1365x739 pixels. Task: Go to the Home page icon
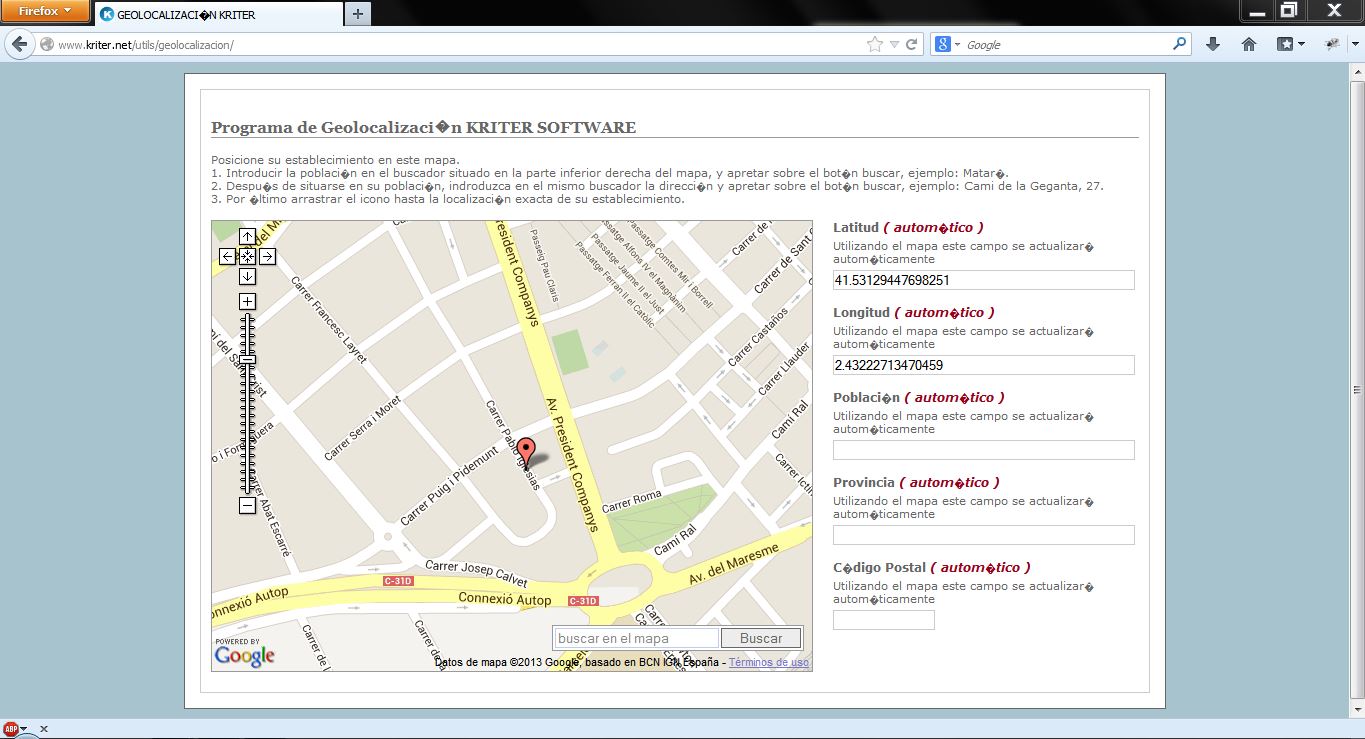[1248, 44]
